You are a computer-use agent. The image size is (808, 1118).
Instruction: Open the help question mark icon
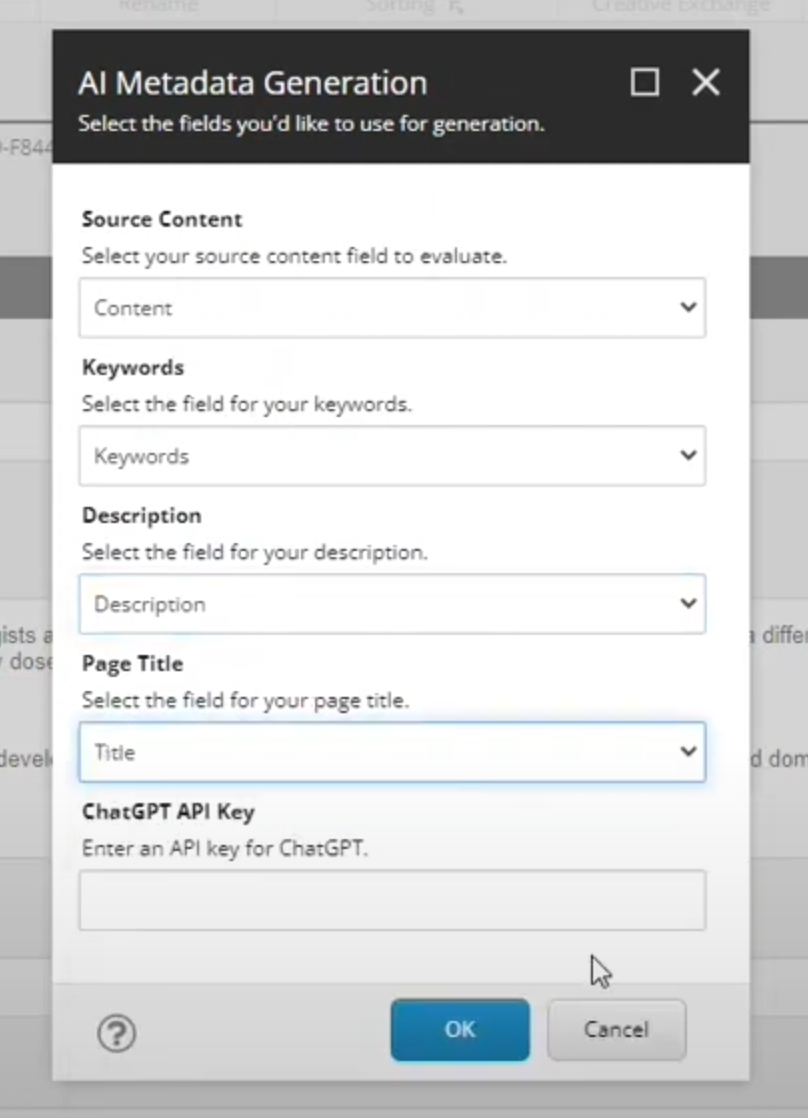point(117,1032)
